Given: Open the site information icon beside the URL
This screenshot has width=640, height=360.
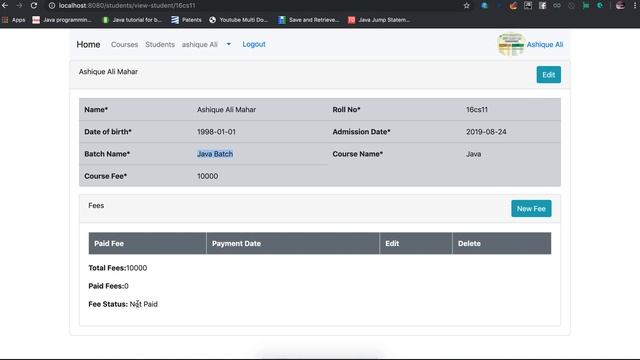Looking at the screenshot, I should click(x=52, y=6).
